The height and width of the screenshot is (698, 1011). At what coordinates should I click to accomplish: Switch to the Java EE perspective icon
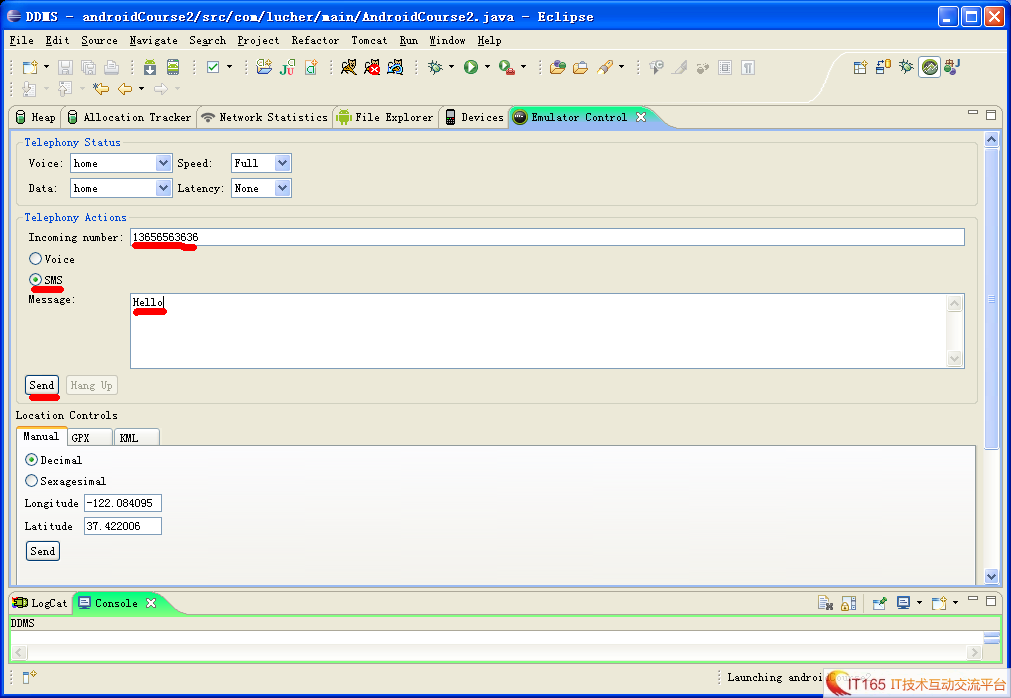tap(952, 67)
